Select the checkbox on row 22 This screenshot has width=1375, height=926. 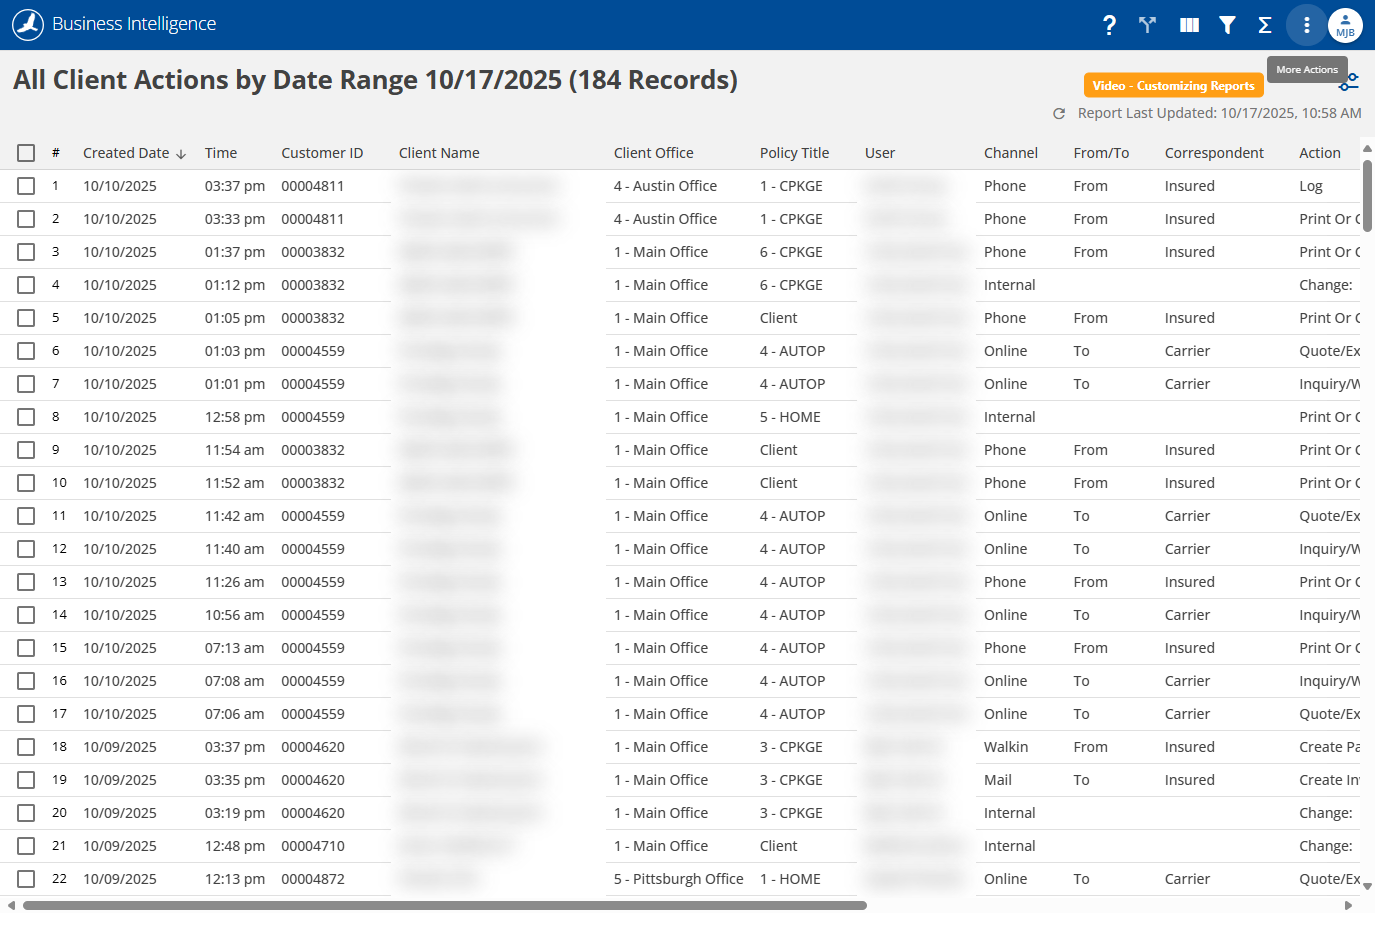[x=26, y=879]
